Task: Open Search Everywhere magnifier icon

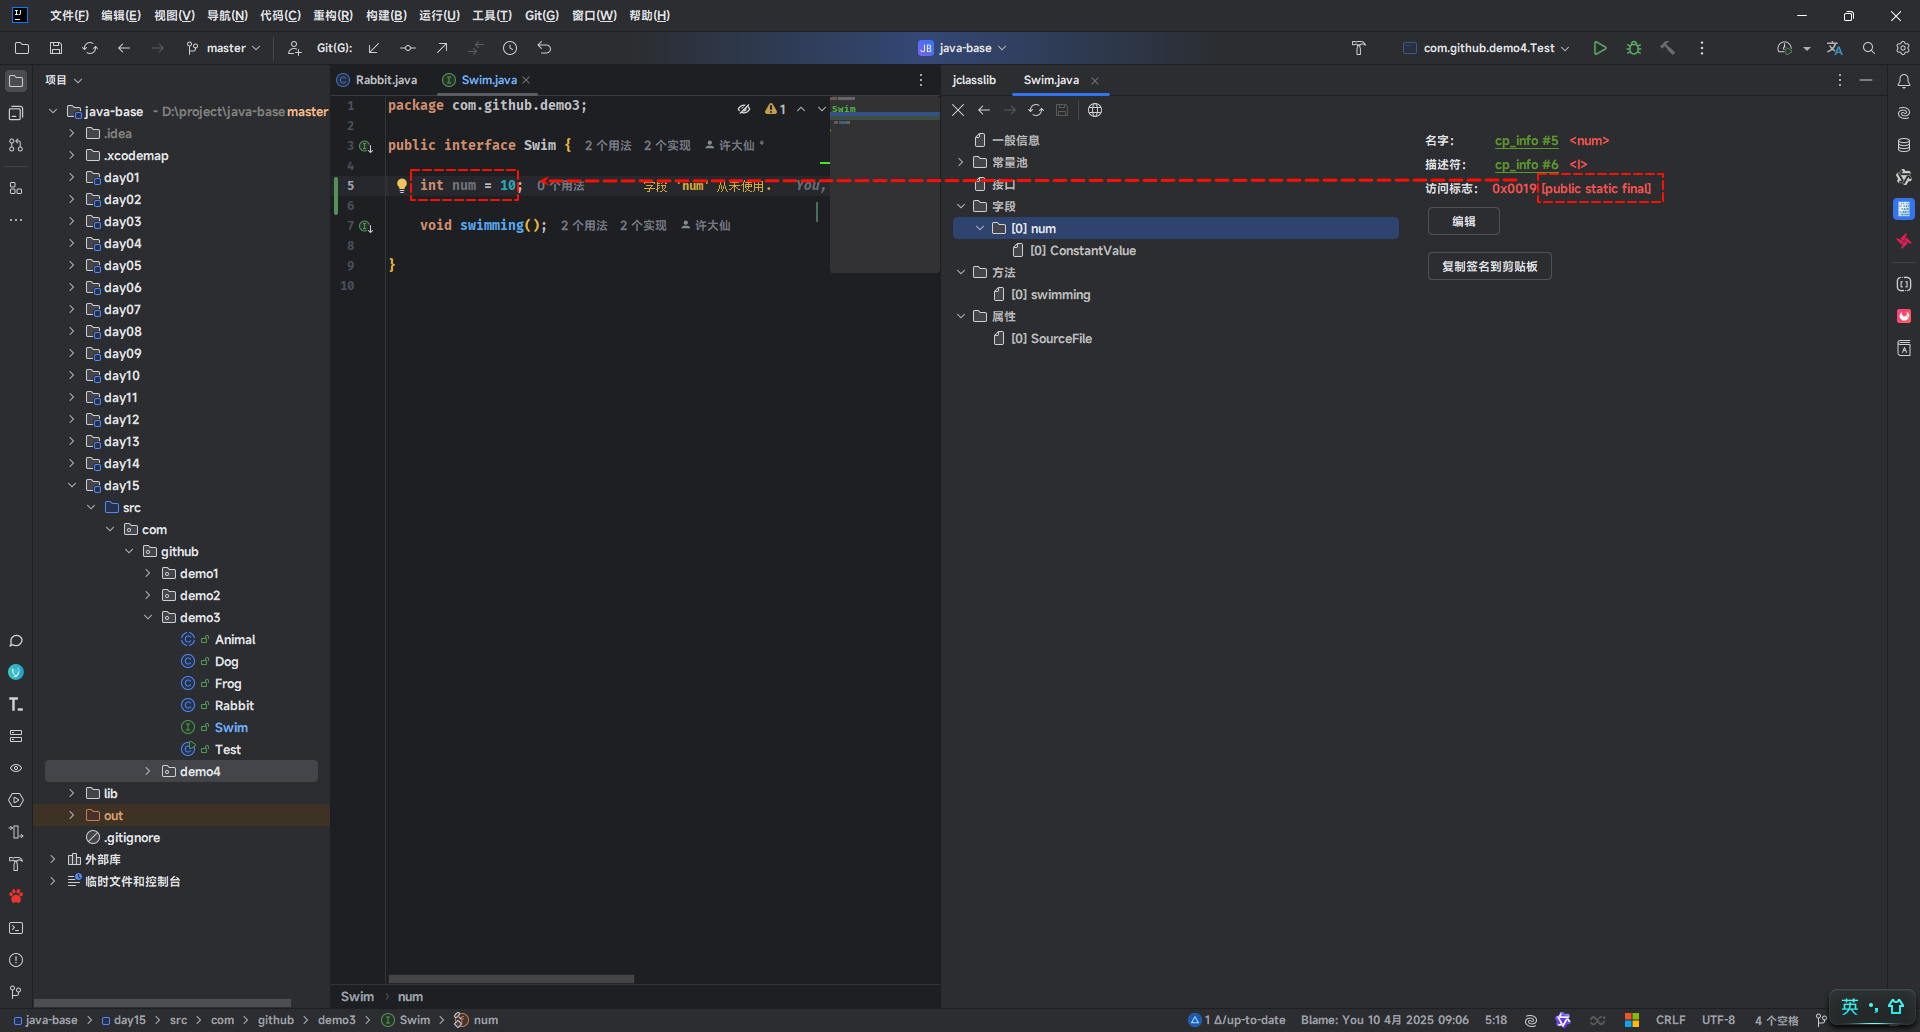Action: click(1868, 48)
